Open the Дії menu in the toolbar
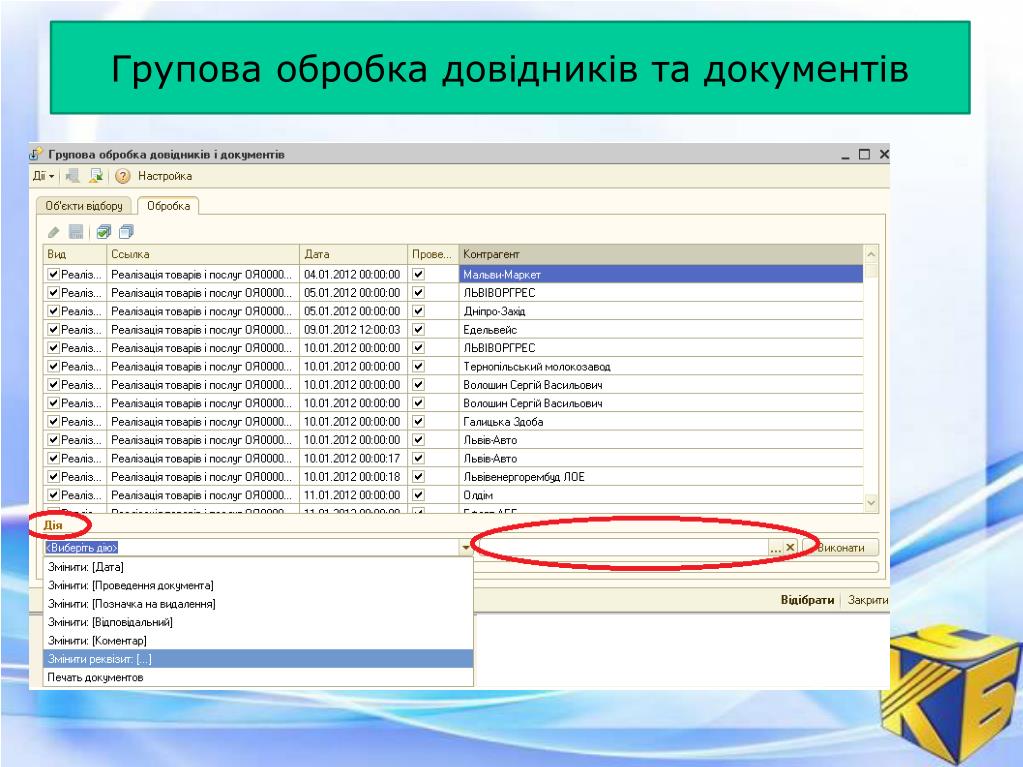Screen dimensions: 1023x767 coord(43,176)
